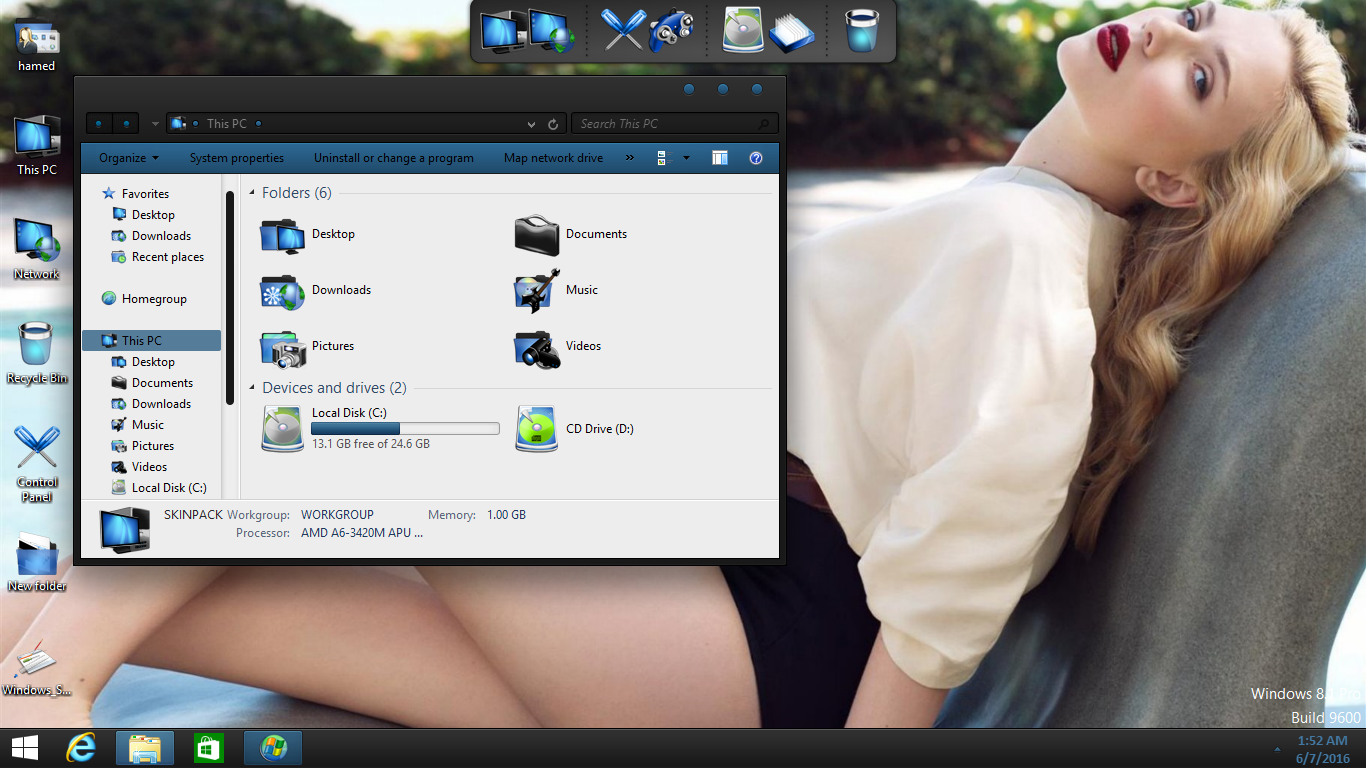
Task: Select Homegroup in the navigation pane
Action: 154,299
